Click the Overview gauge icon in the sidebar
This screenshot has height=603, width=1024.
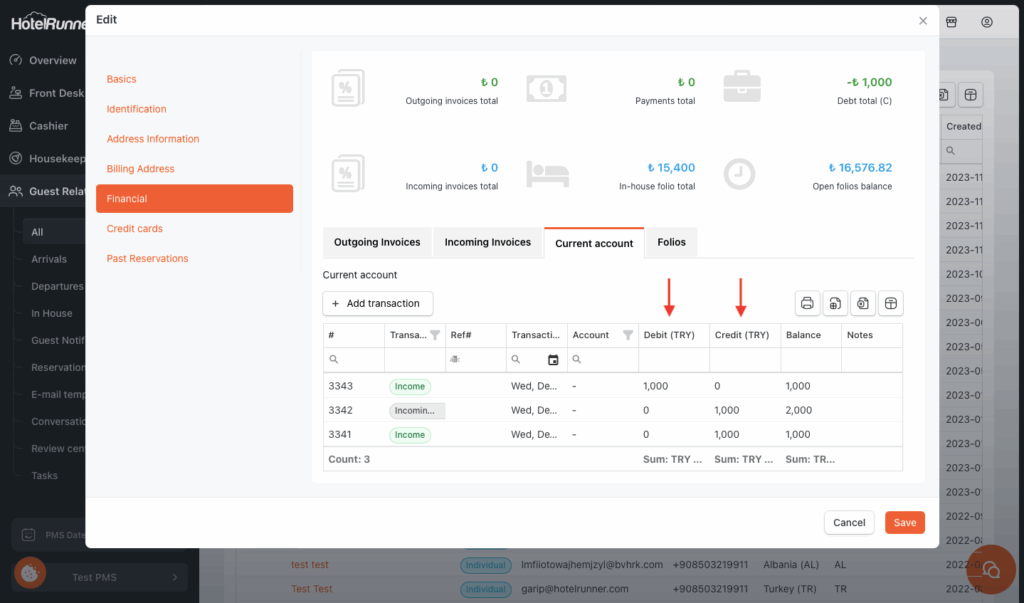coord(15,60)
